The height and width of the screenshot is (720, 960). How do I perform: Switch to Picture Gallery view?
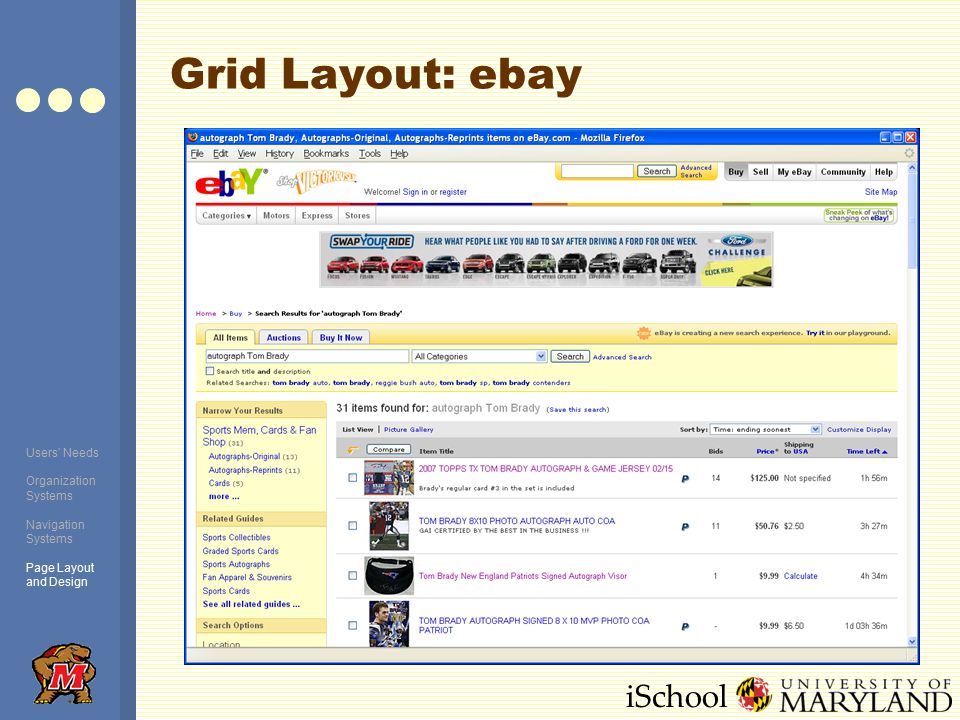coord(408,430)
